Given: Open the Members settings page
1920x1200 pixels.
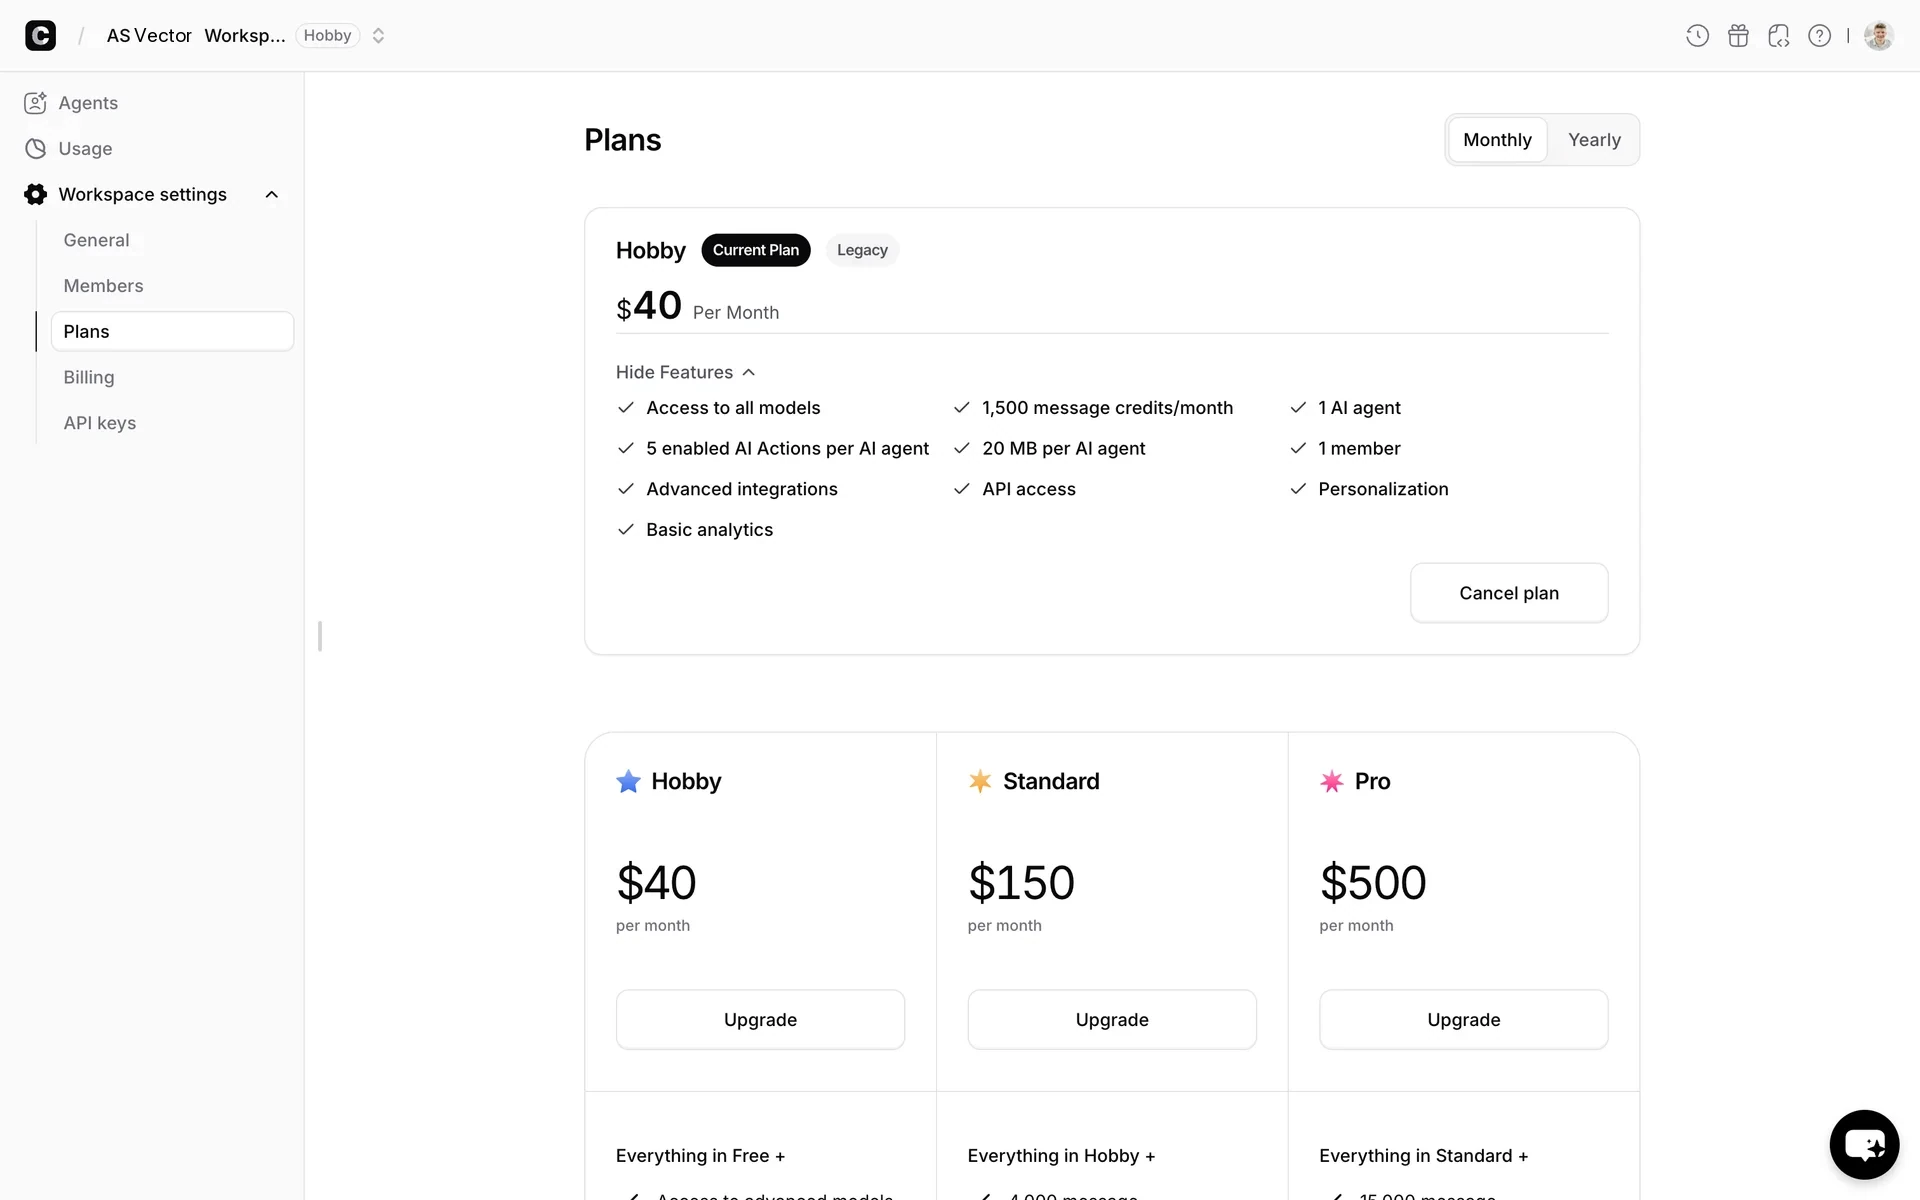Looking at the screenshot, I should pos(103,286).
